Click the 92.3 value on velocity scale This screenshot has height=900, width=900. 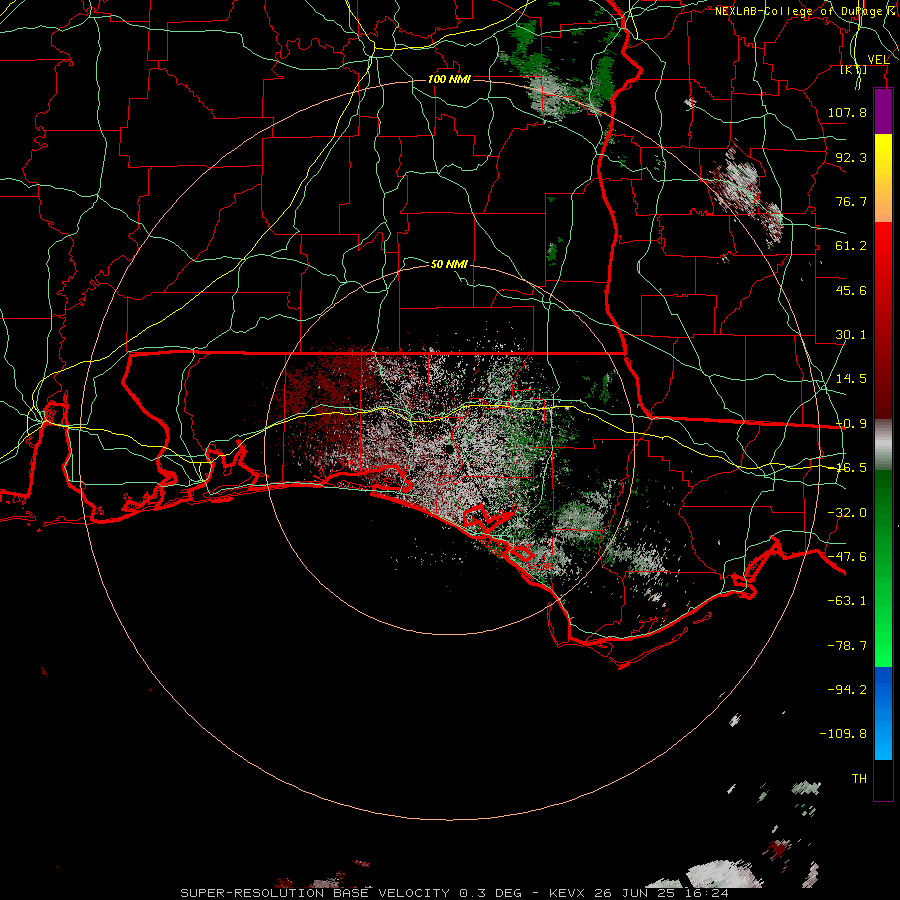pos(851,157)
